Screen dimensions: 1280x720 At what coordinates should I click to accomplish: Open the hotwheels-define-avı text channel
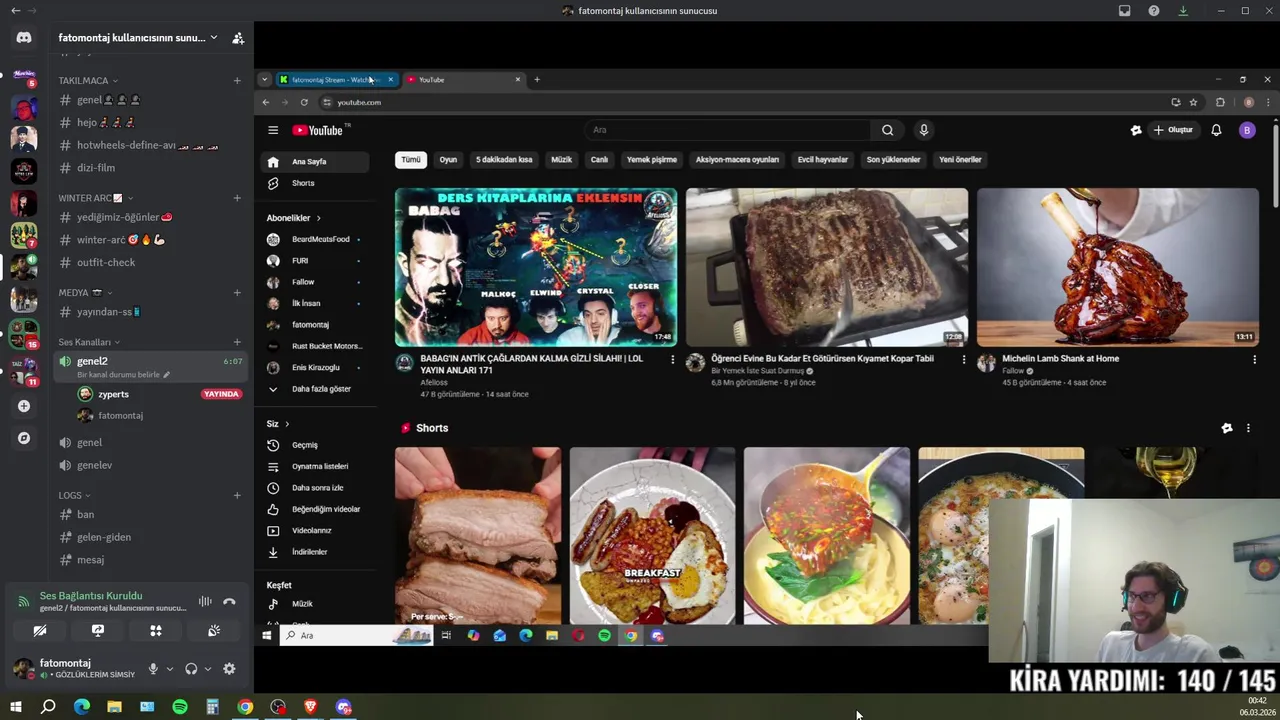click(150, 145)
